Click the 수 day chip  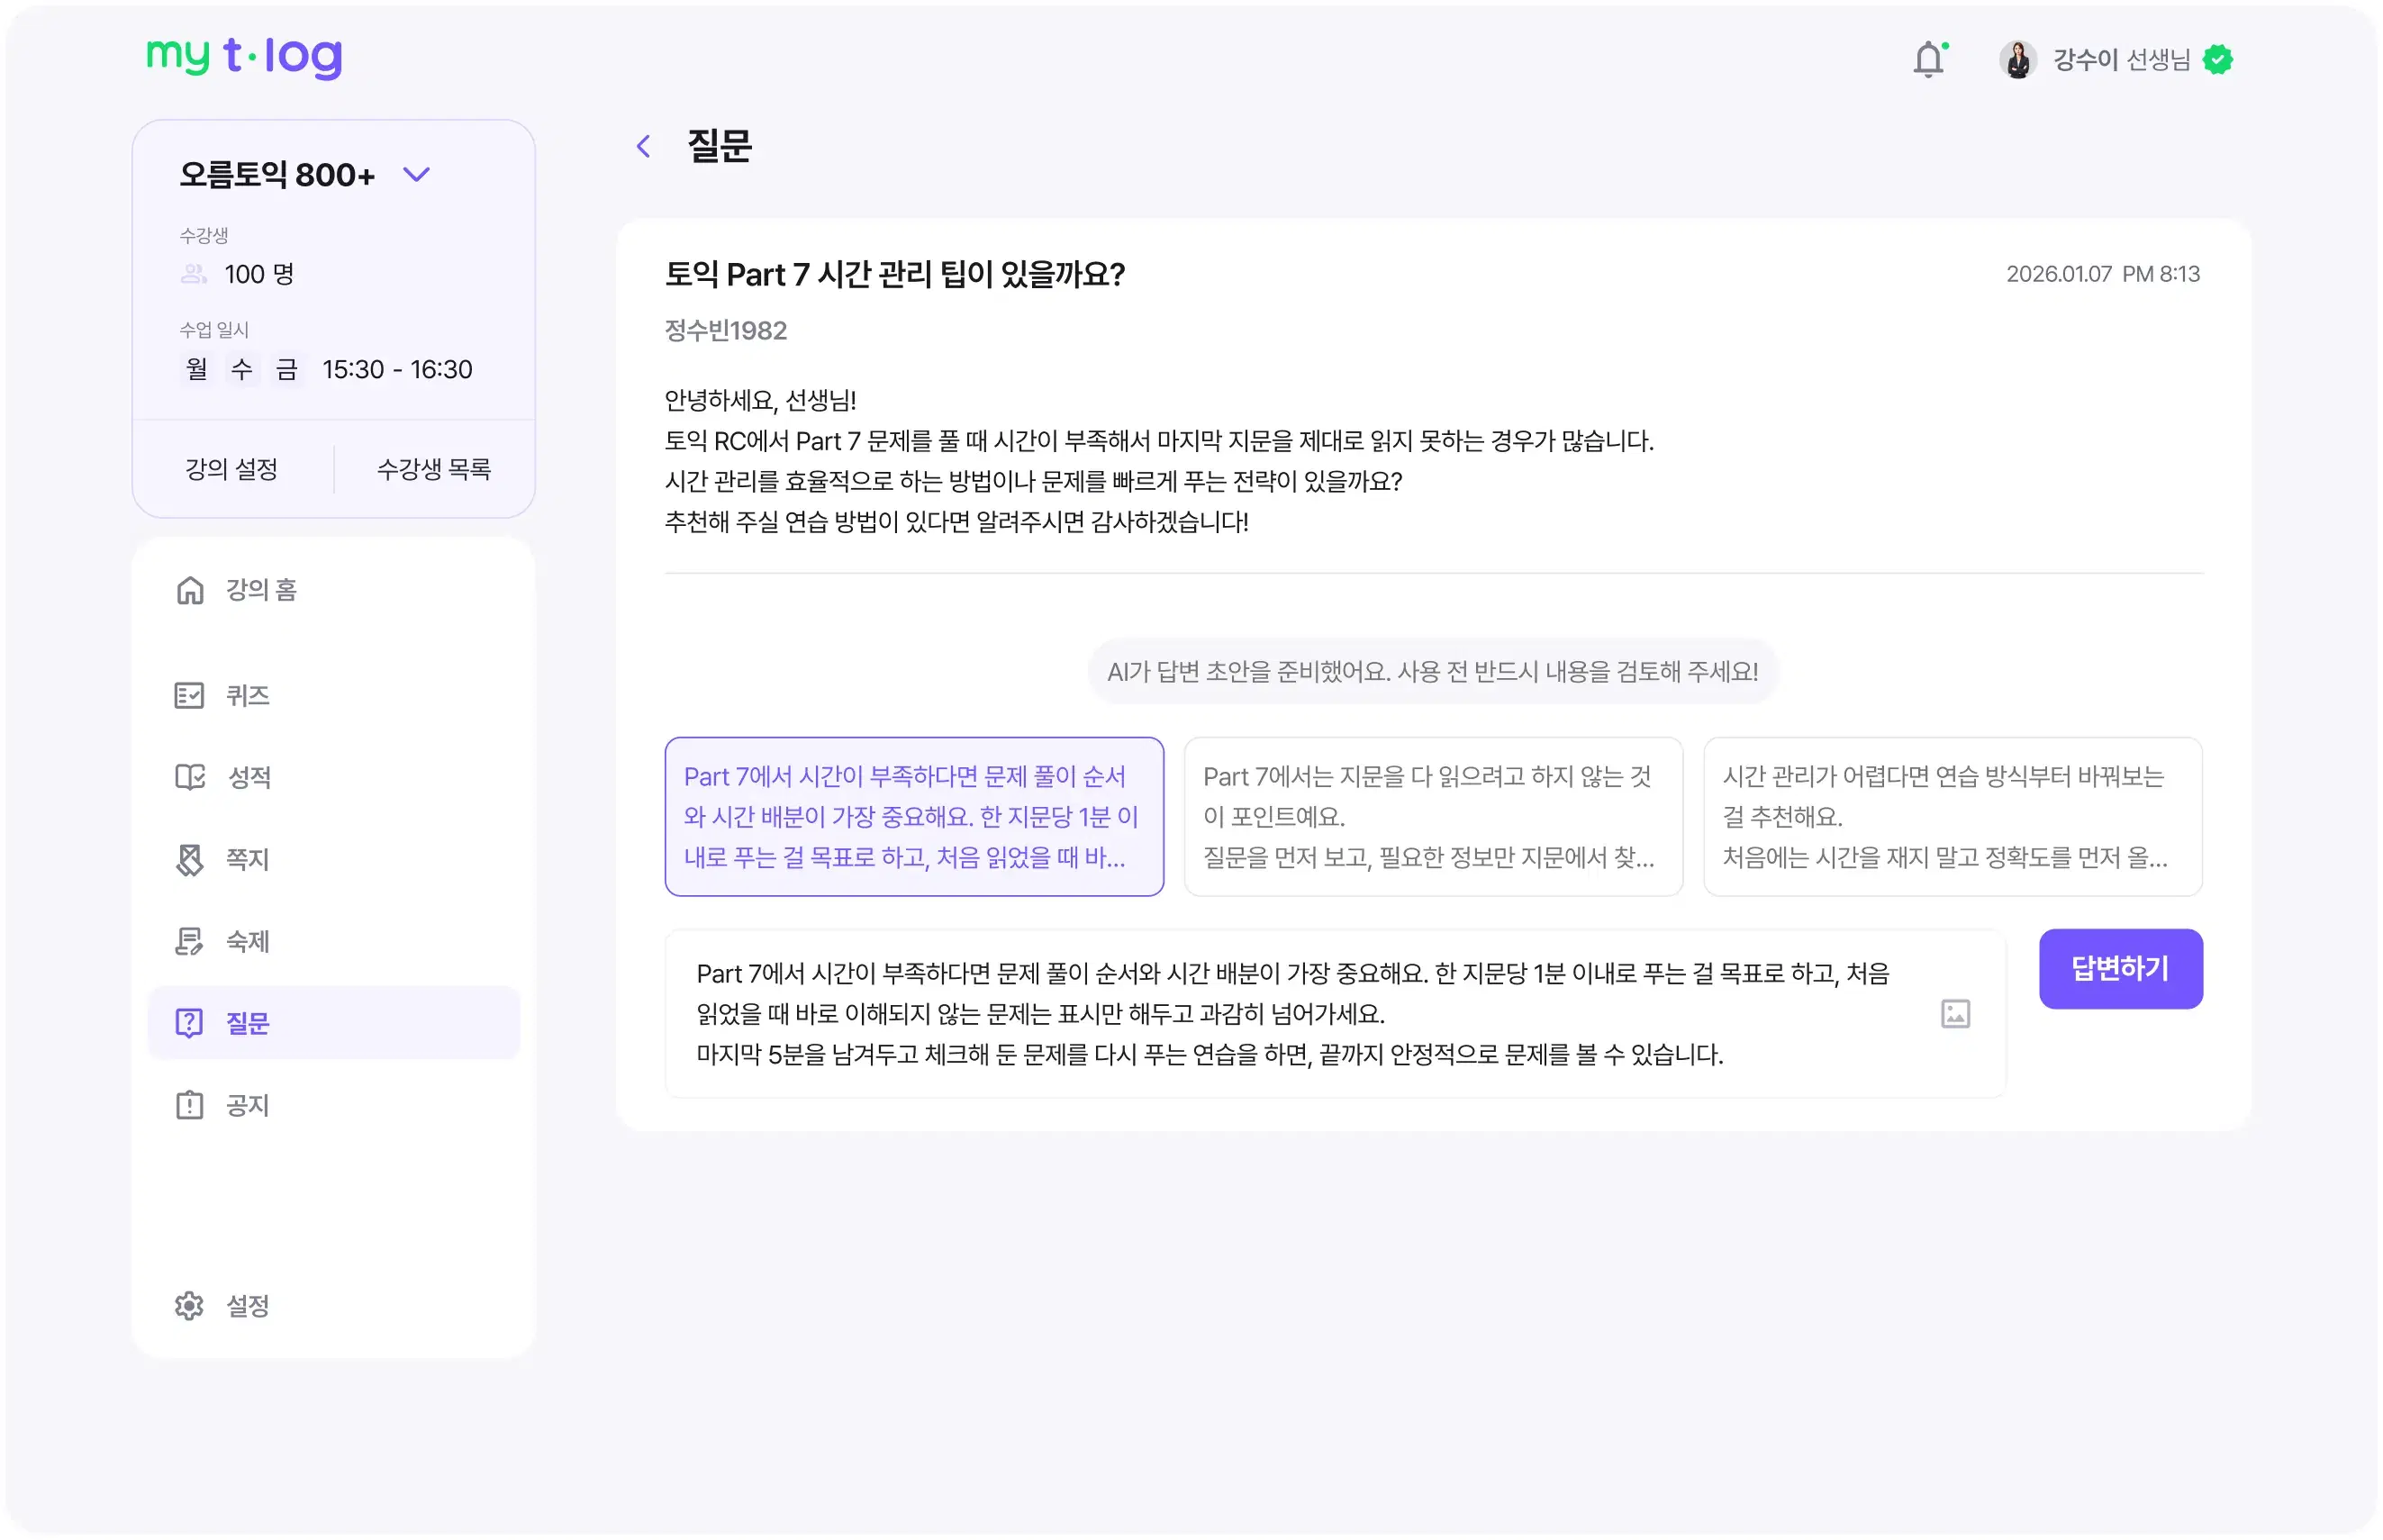[x=242, y=369]
